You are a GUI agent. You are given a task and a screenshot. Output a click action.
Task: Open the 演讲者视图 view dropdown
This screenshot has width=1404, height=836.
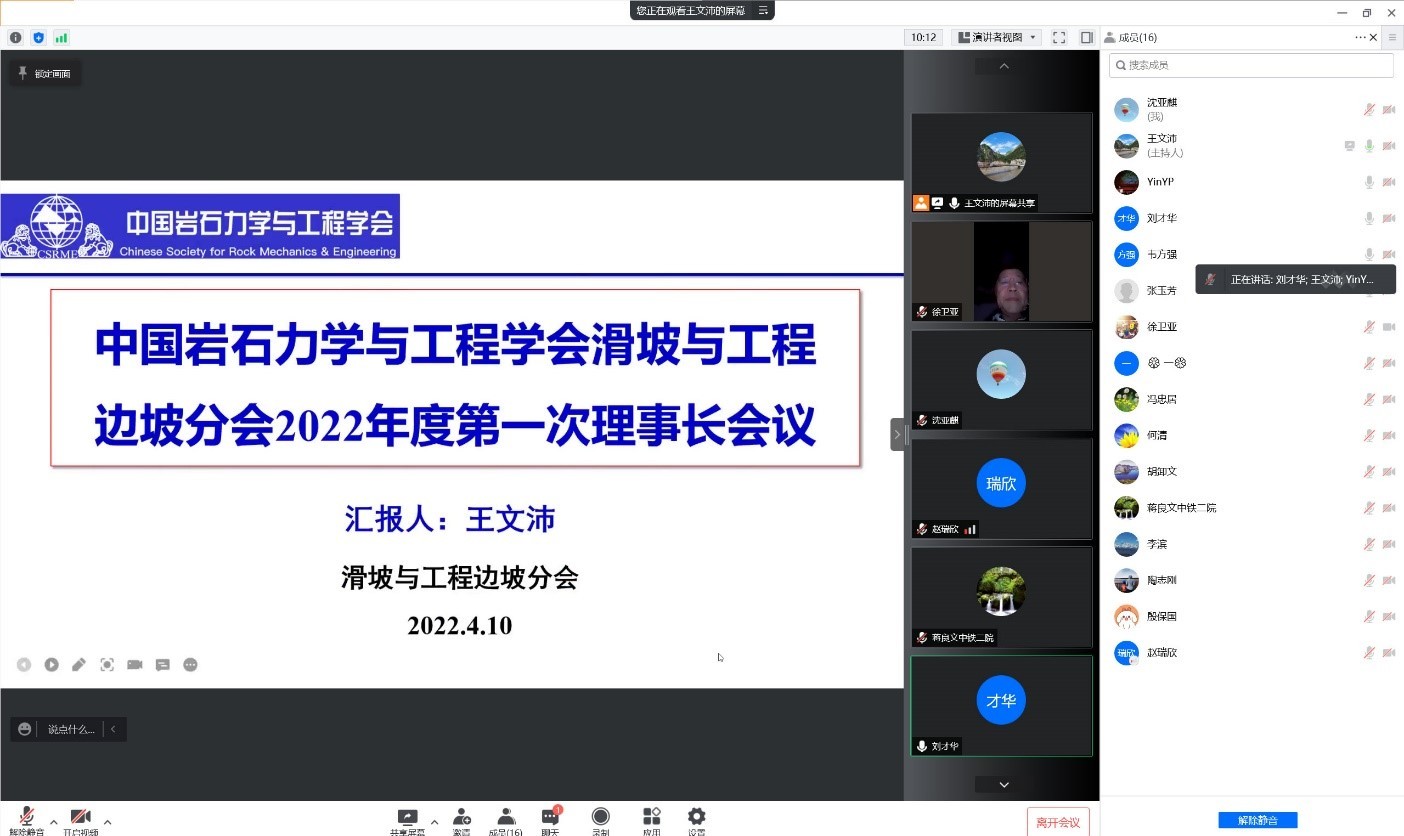coord(996,38)
